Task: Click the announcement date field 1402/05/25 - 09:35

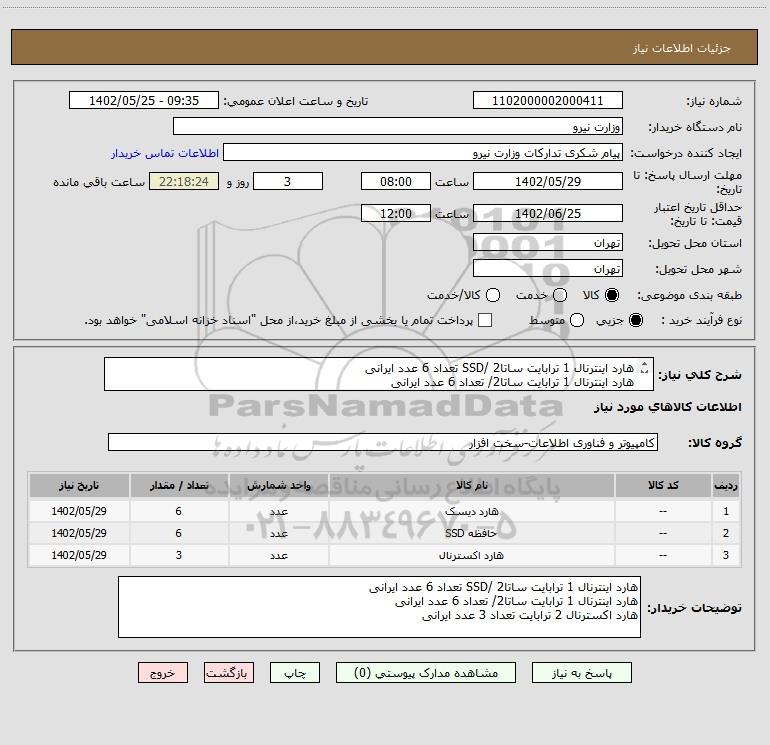Action: point(144,100)
